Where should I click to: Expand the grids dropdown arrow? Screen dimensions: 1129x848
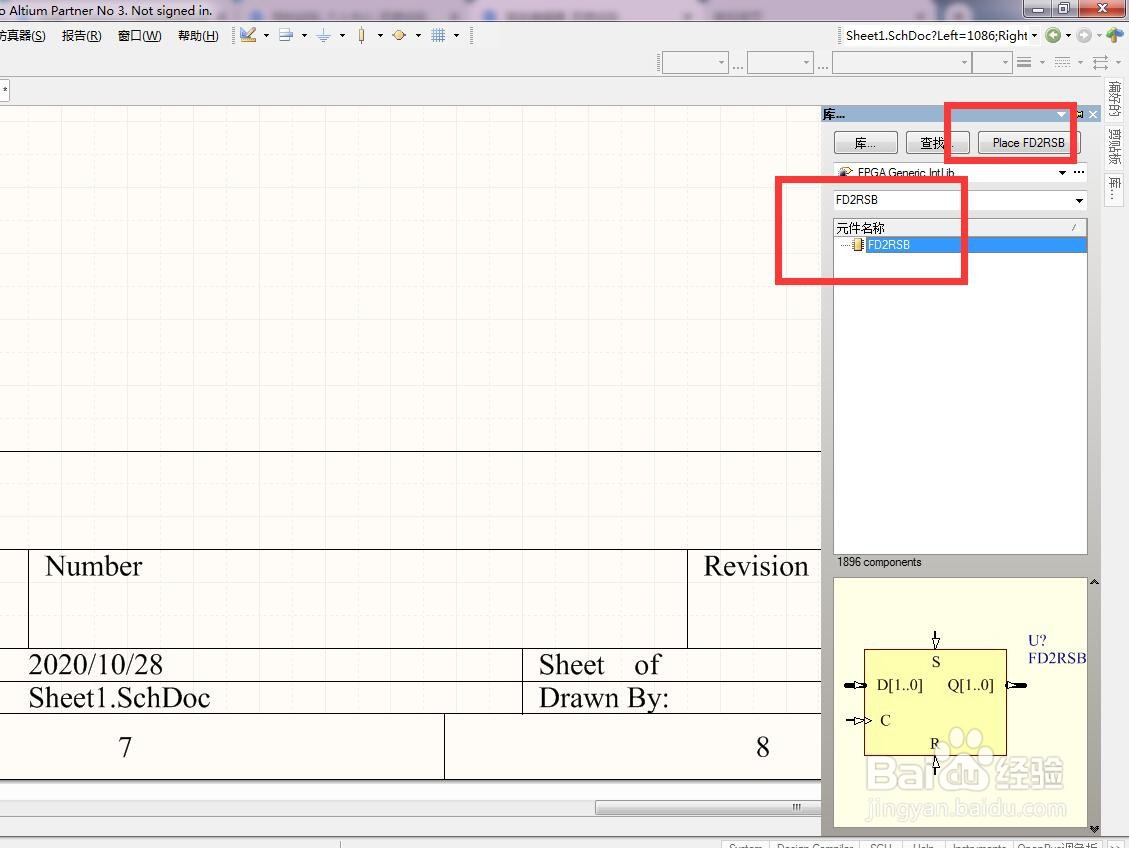click(x=456, y=35)
